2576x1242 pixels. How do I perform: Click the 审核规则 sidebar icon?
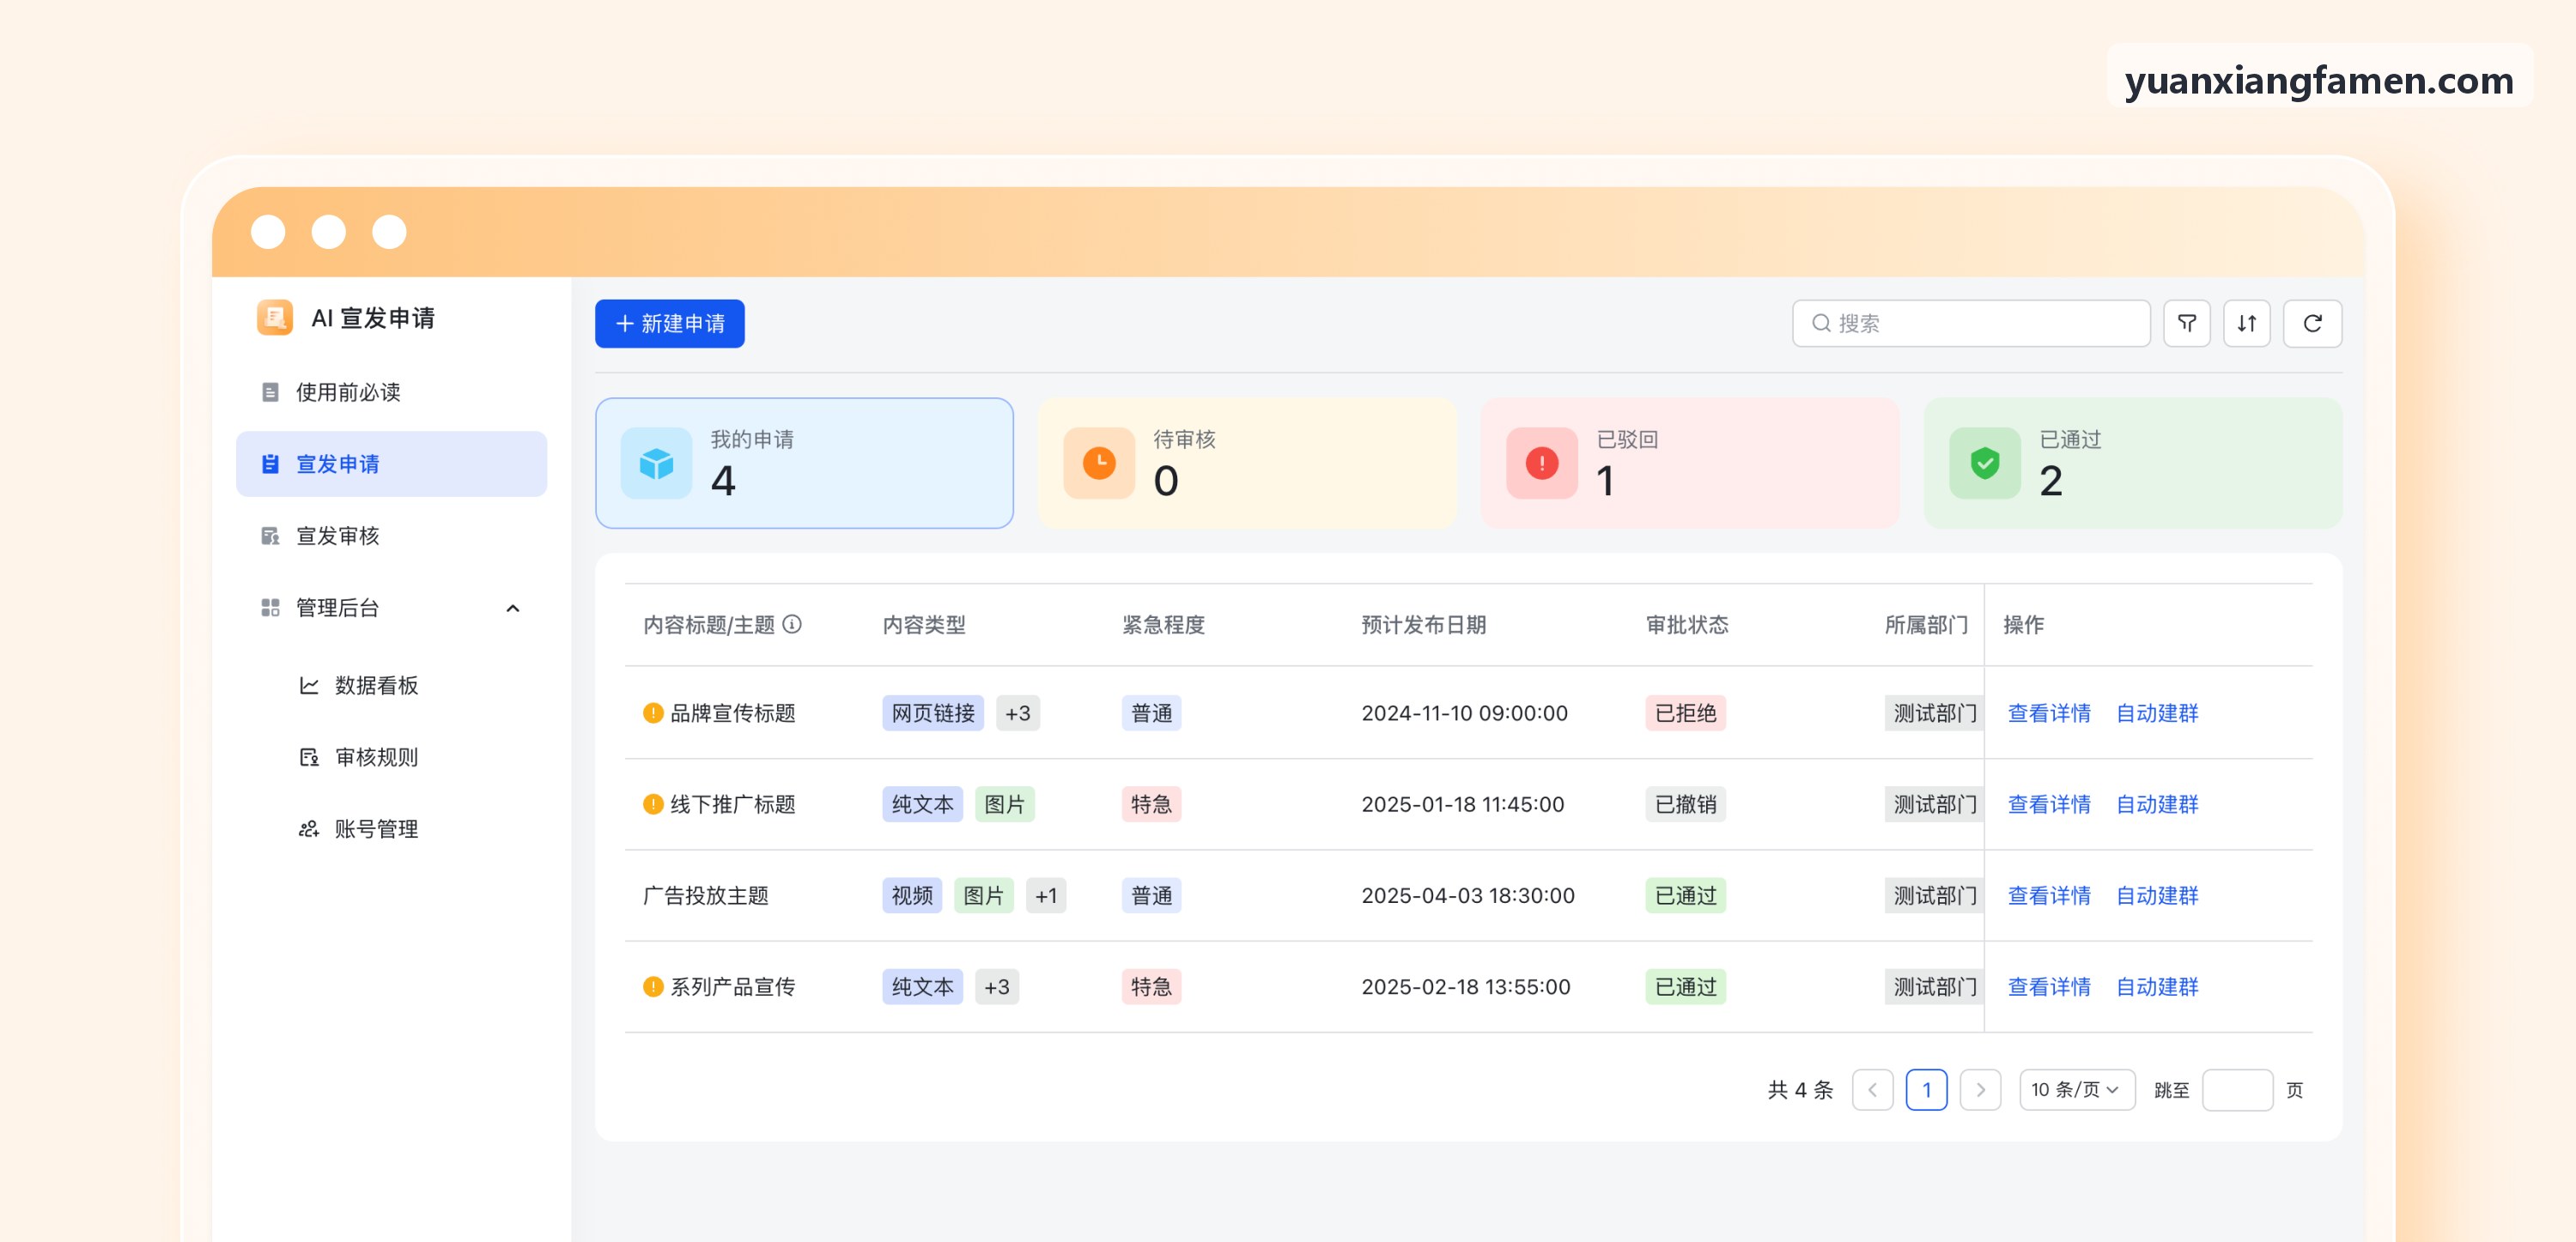pos(309,757)
